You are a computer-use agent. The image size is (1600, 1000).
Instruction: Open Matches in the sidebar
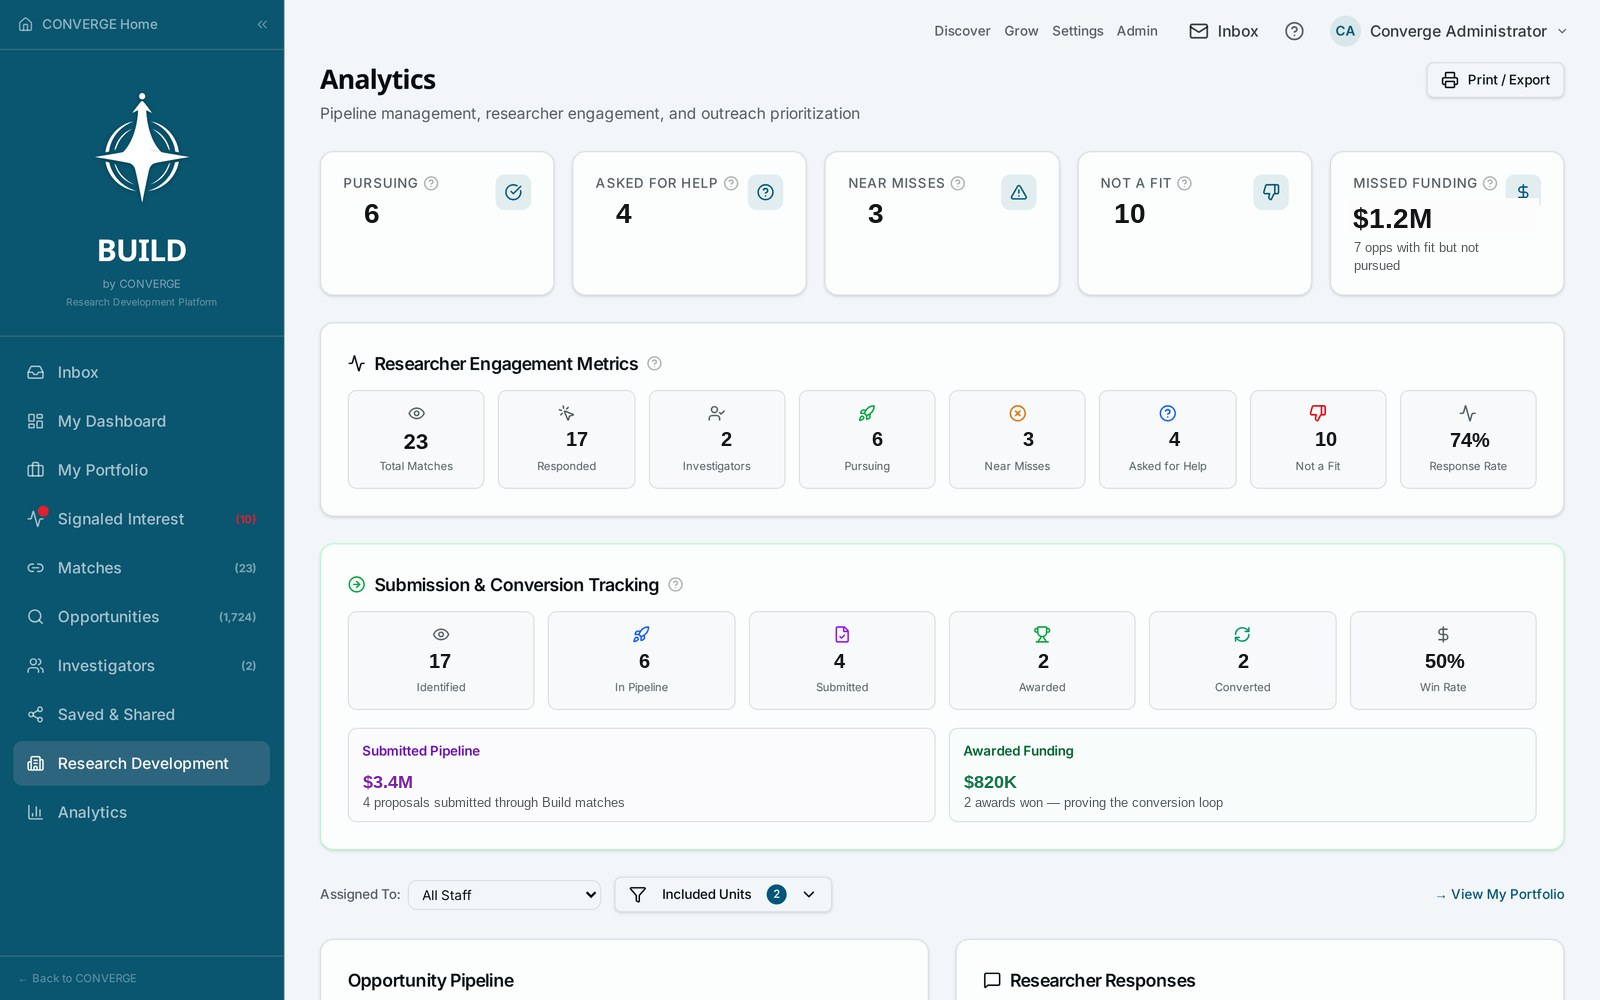coord(142,568)
